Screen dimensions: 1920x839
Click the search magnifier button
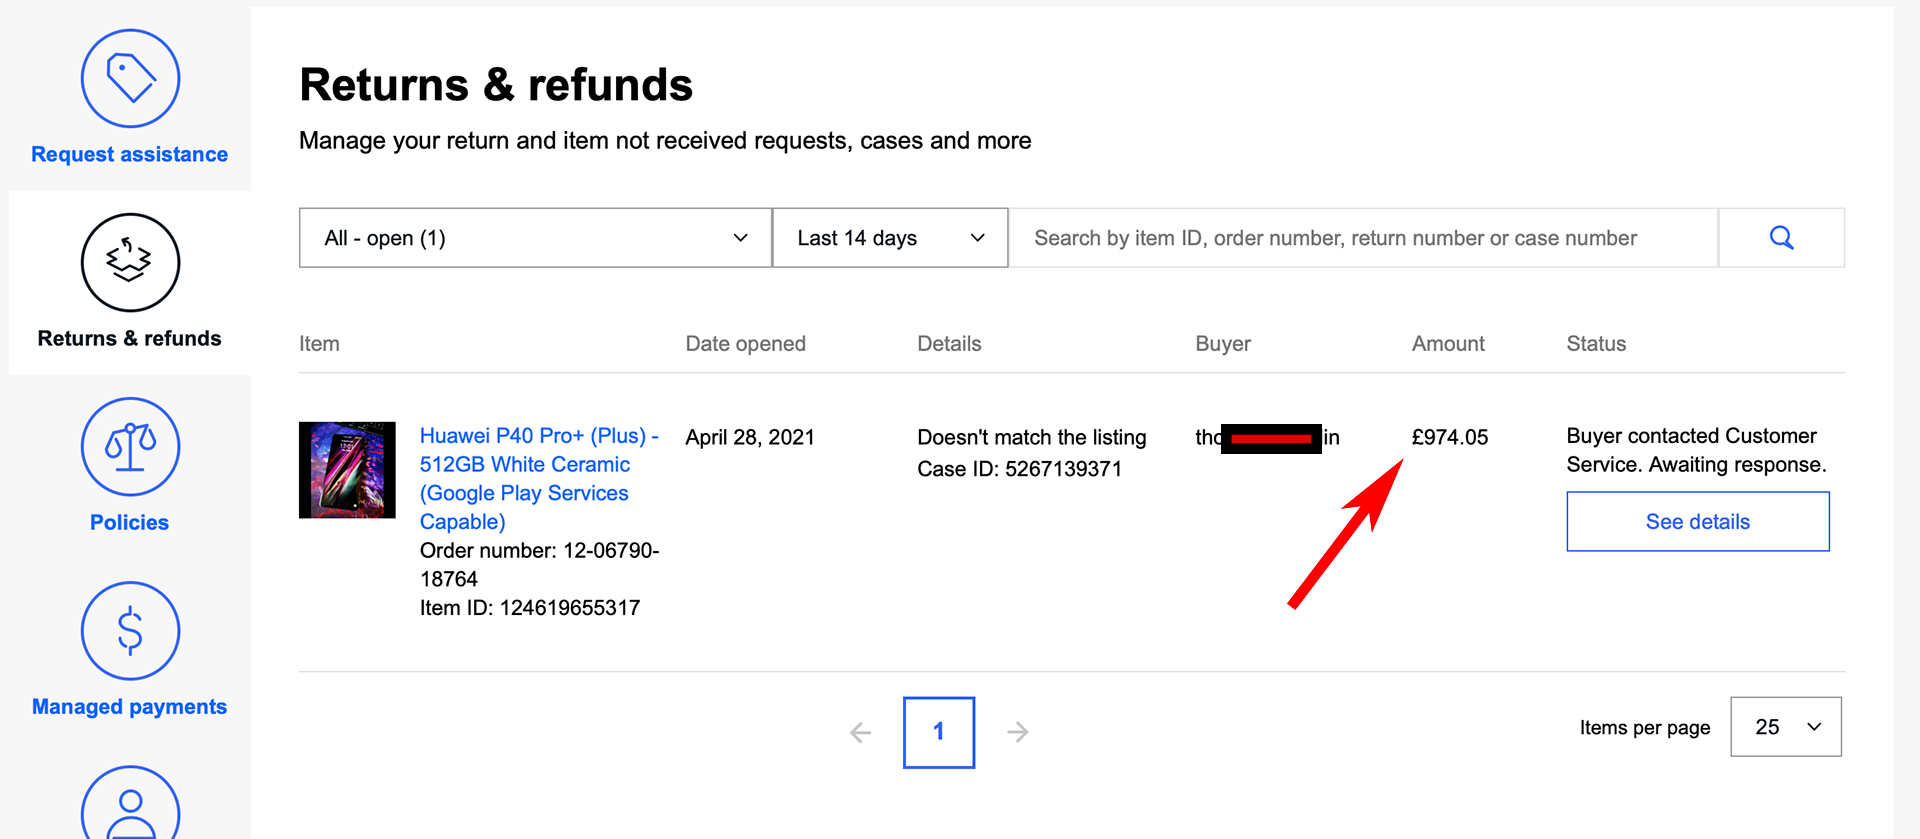click(x=1781, y=238)
